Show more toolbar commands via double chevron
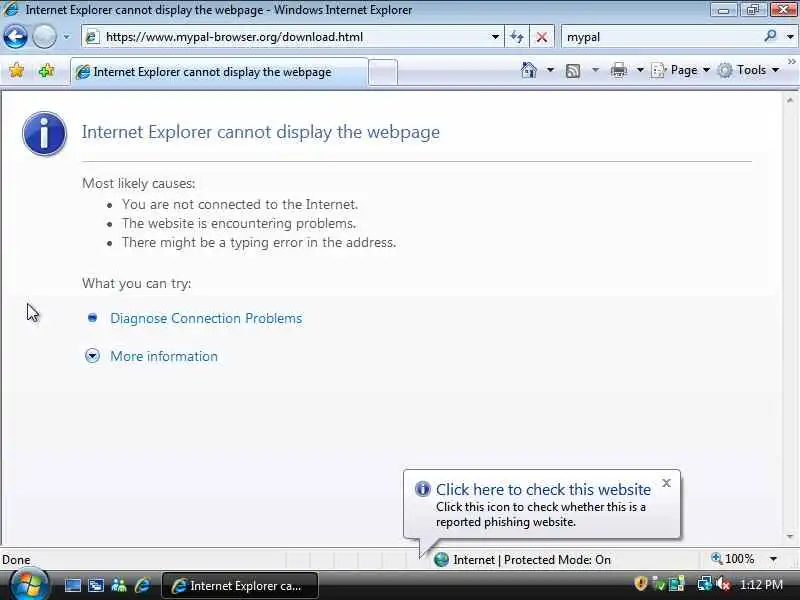 pos(791,62)
